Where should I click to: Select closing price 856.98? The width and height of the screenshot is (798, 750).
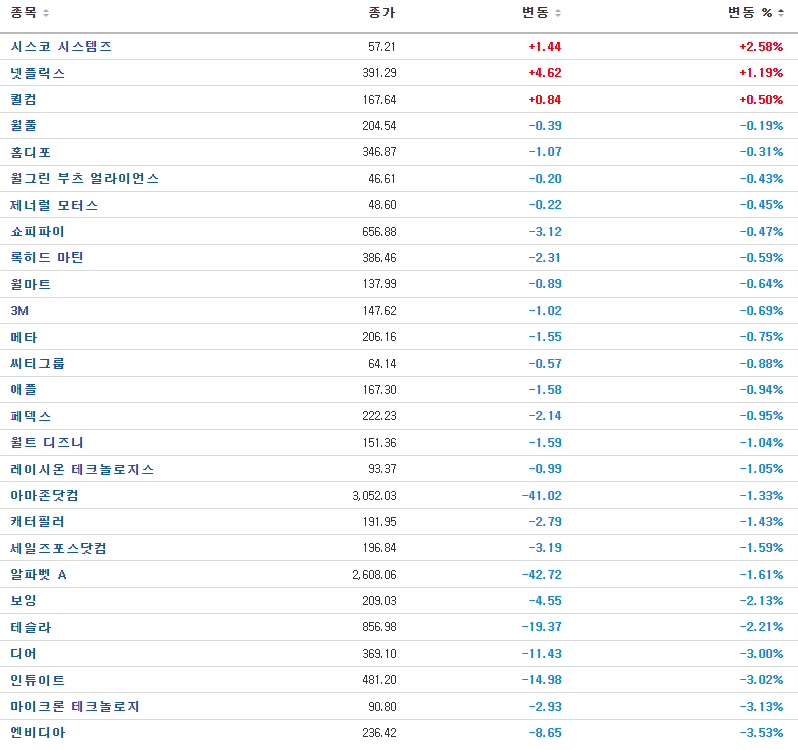379,627
